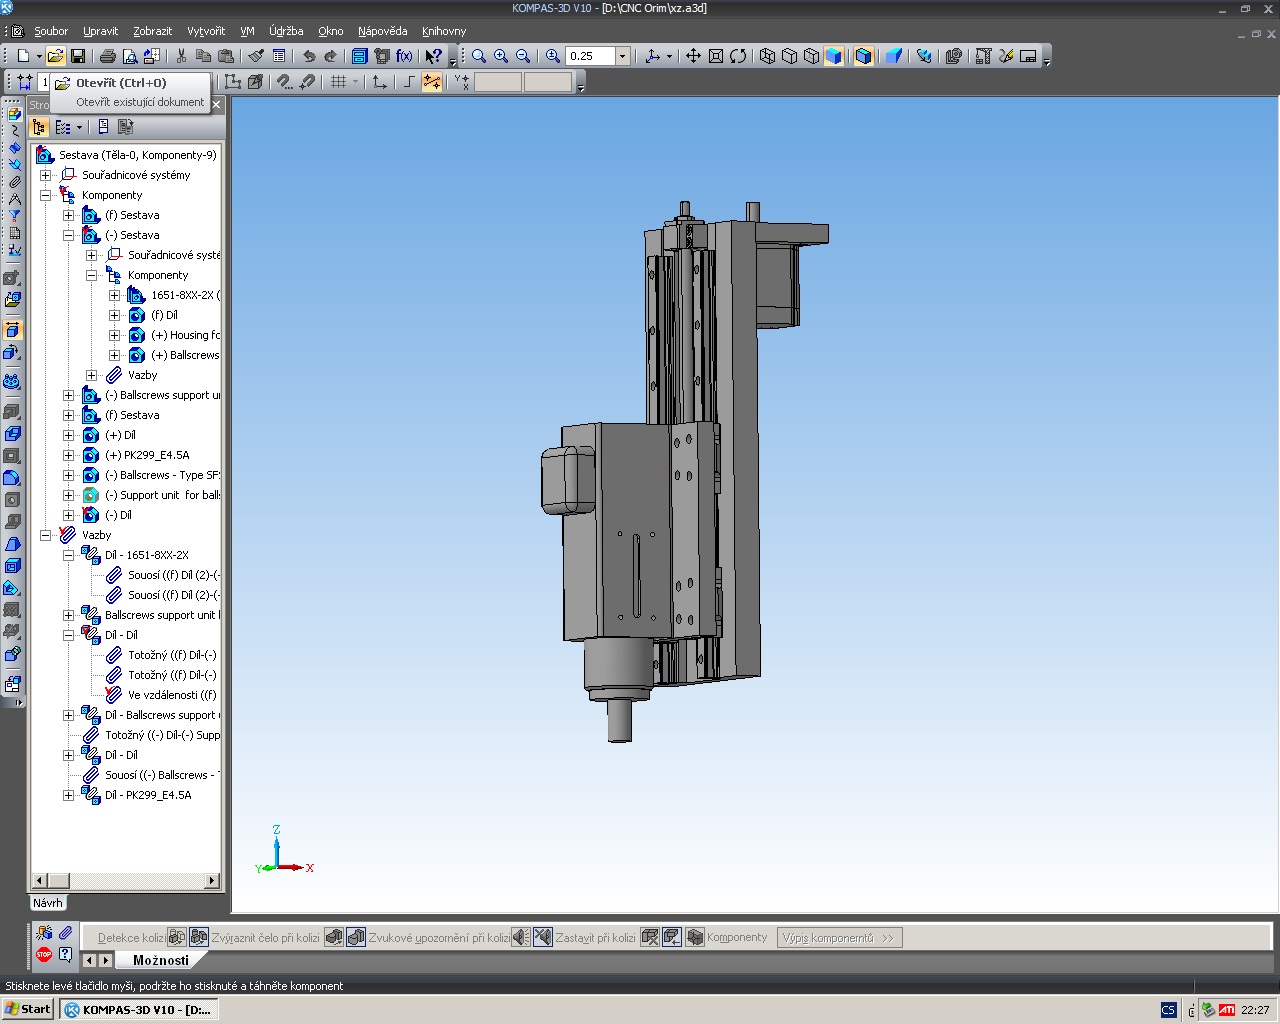
Task: Click the Pan view tool icon
Action: (693, 57)
